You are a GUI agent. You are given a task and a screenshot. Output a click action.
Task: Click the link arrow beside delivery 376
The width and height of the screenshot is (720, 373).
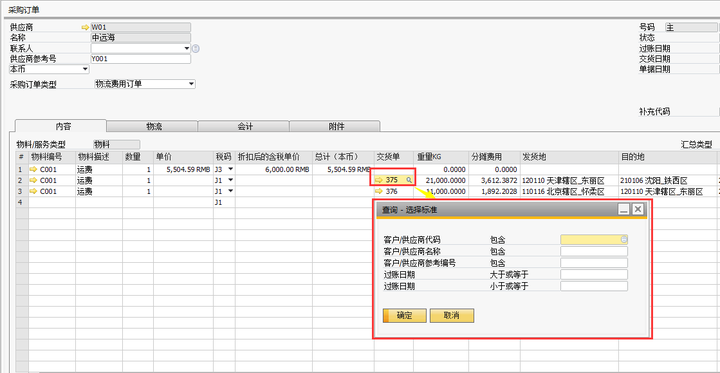pyautogui.click(x=379, y=191)
